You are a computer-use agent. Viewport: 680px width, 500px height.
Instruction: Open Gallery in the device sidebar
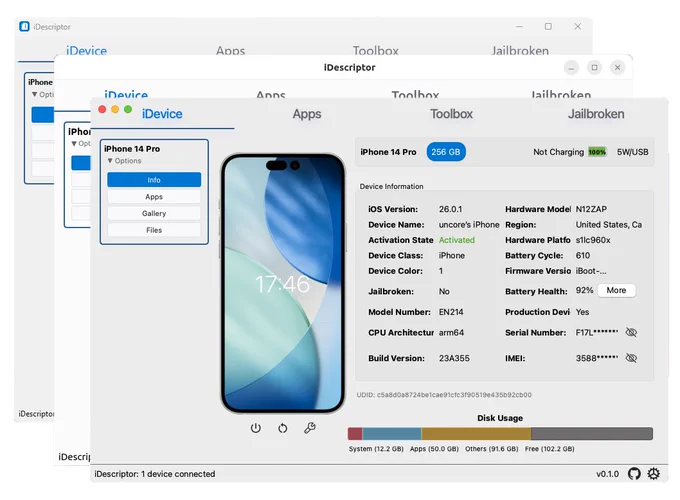click(x=154, y=213)
